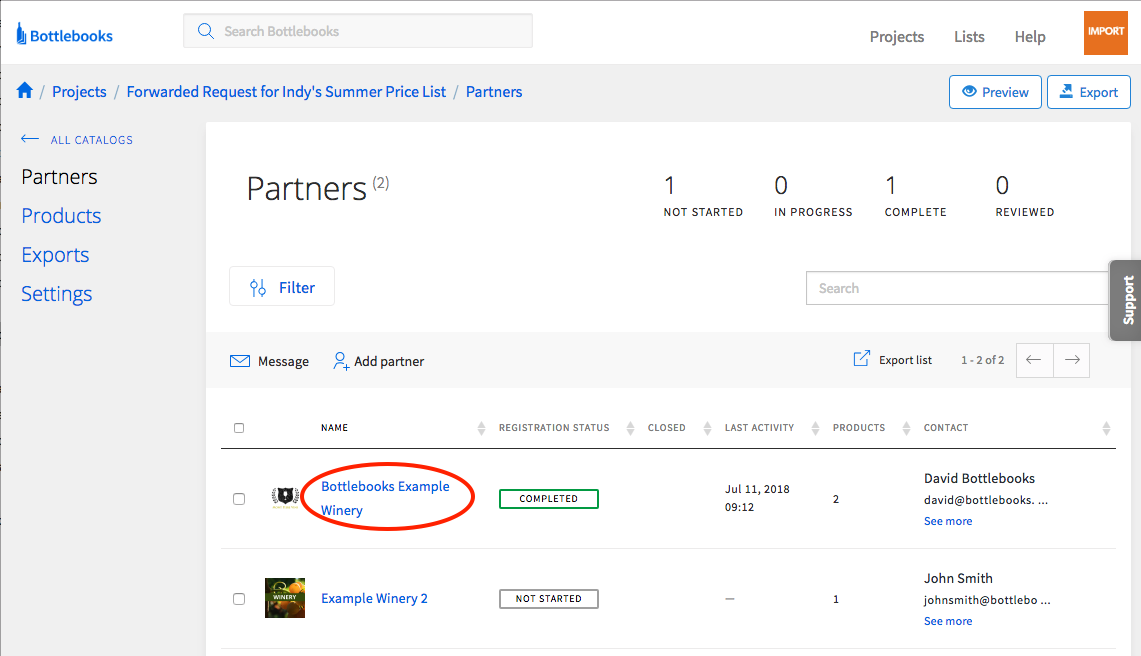Click the Preview button
The image size is (1141, 656).
(995, 92)
